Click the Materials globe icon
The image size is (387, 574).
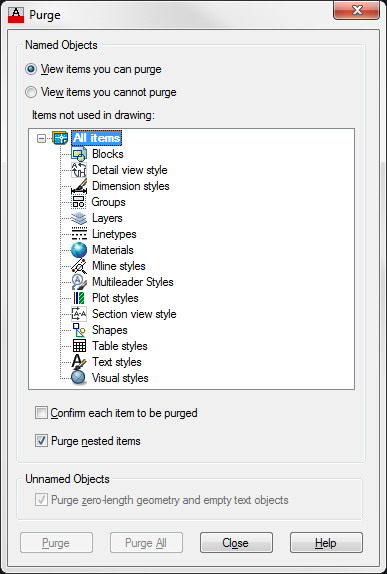(79, 250)
